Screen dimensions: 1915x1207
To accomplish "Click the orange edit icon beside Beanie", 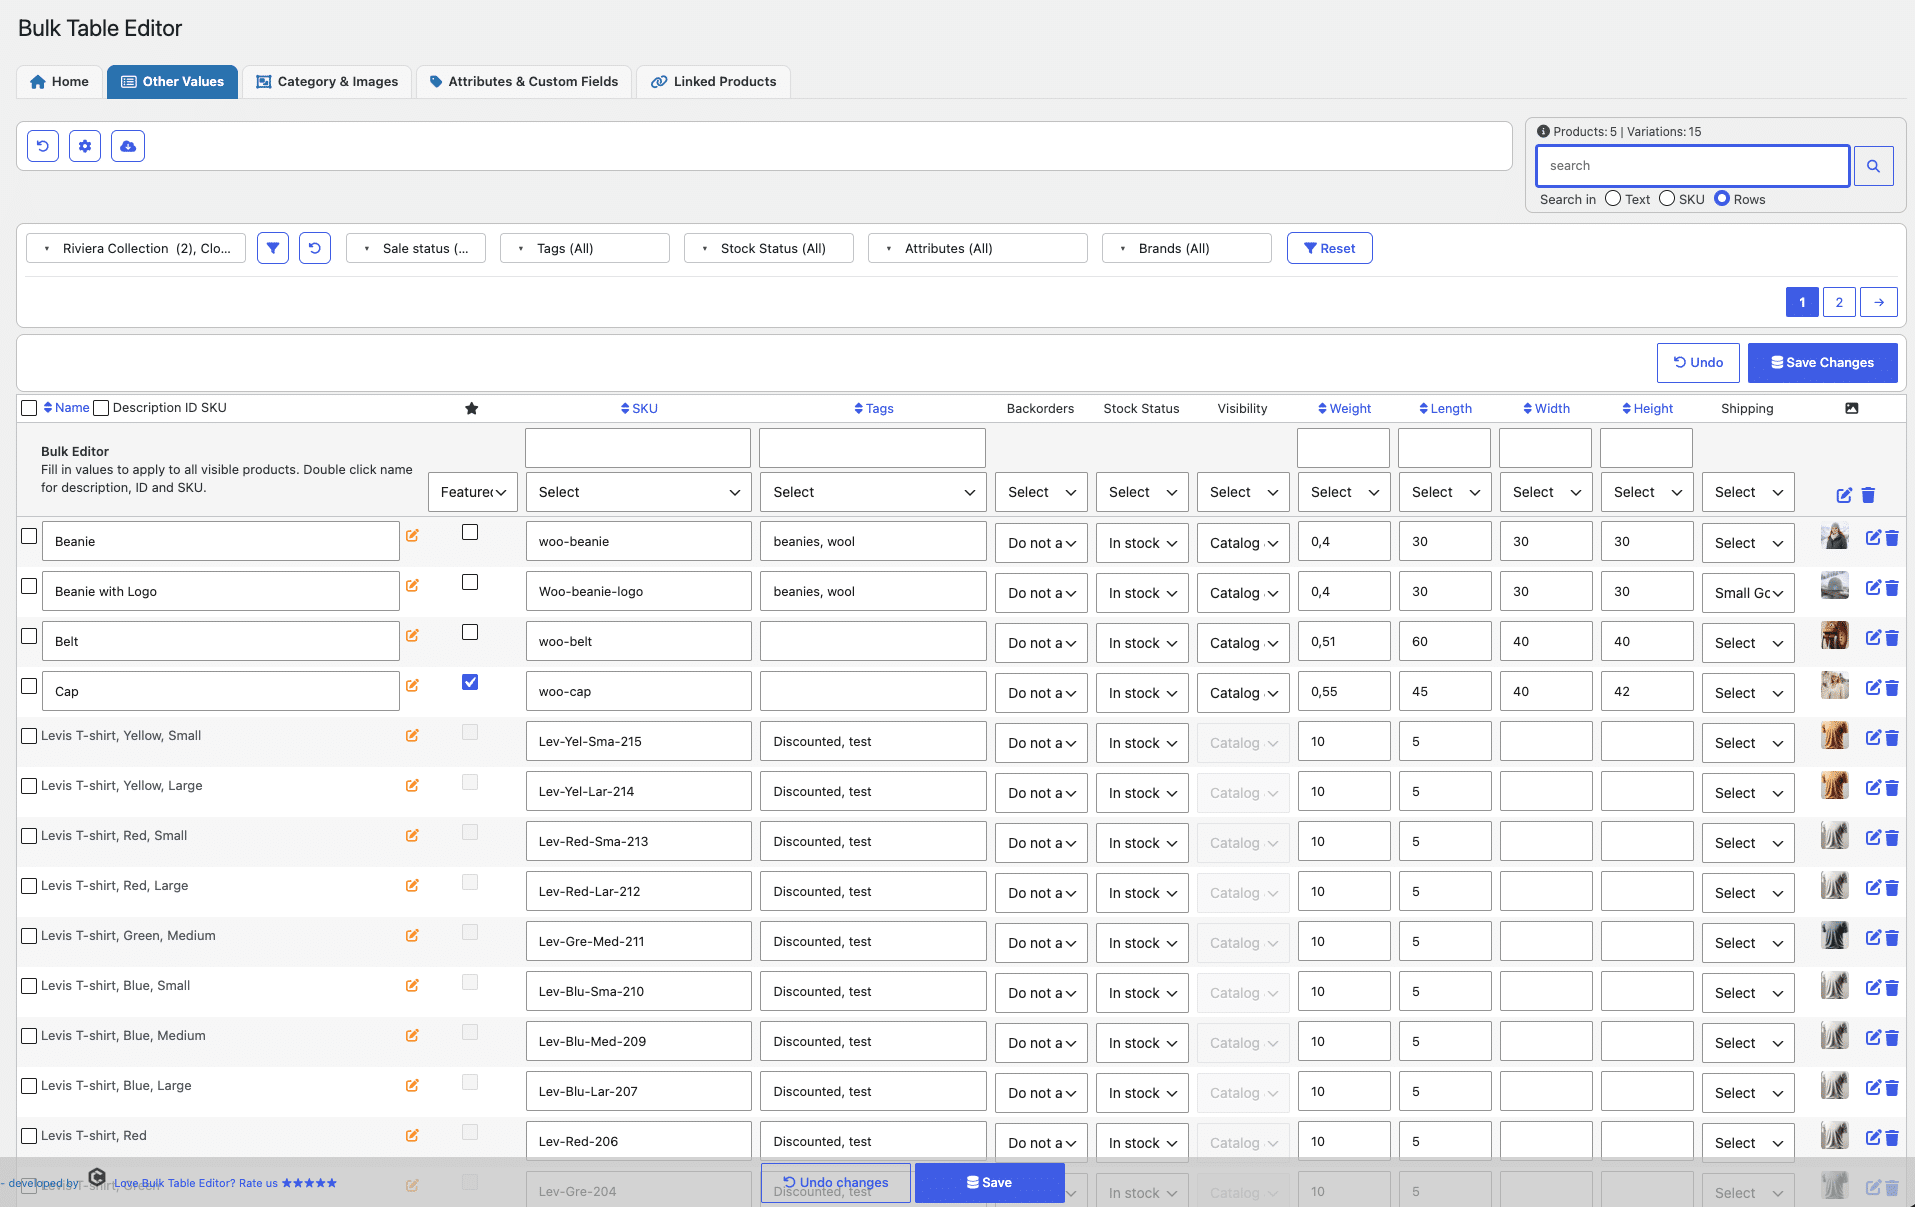I will click(412, 536).
